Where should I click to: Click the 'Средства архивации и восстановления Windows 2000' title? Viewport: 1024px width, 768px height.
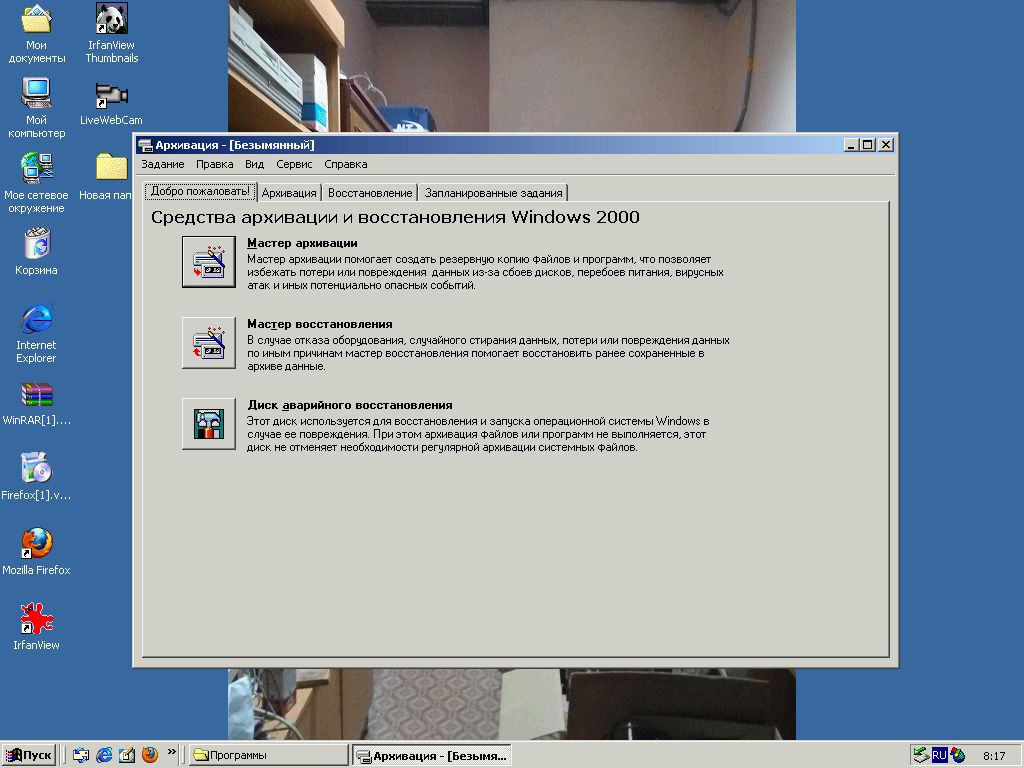click(x=395, y=217)
